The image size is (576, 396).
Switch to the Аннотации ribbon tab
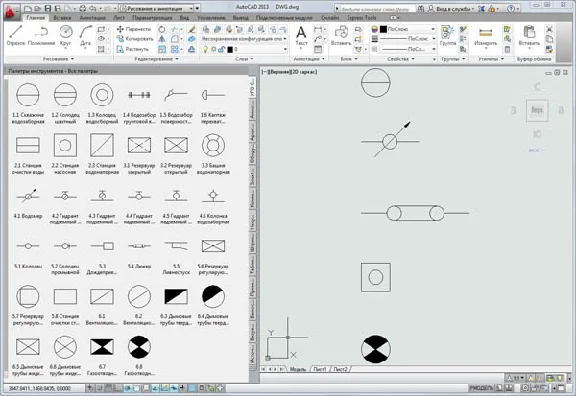tap(93, 17)
